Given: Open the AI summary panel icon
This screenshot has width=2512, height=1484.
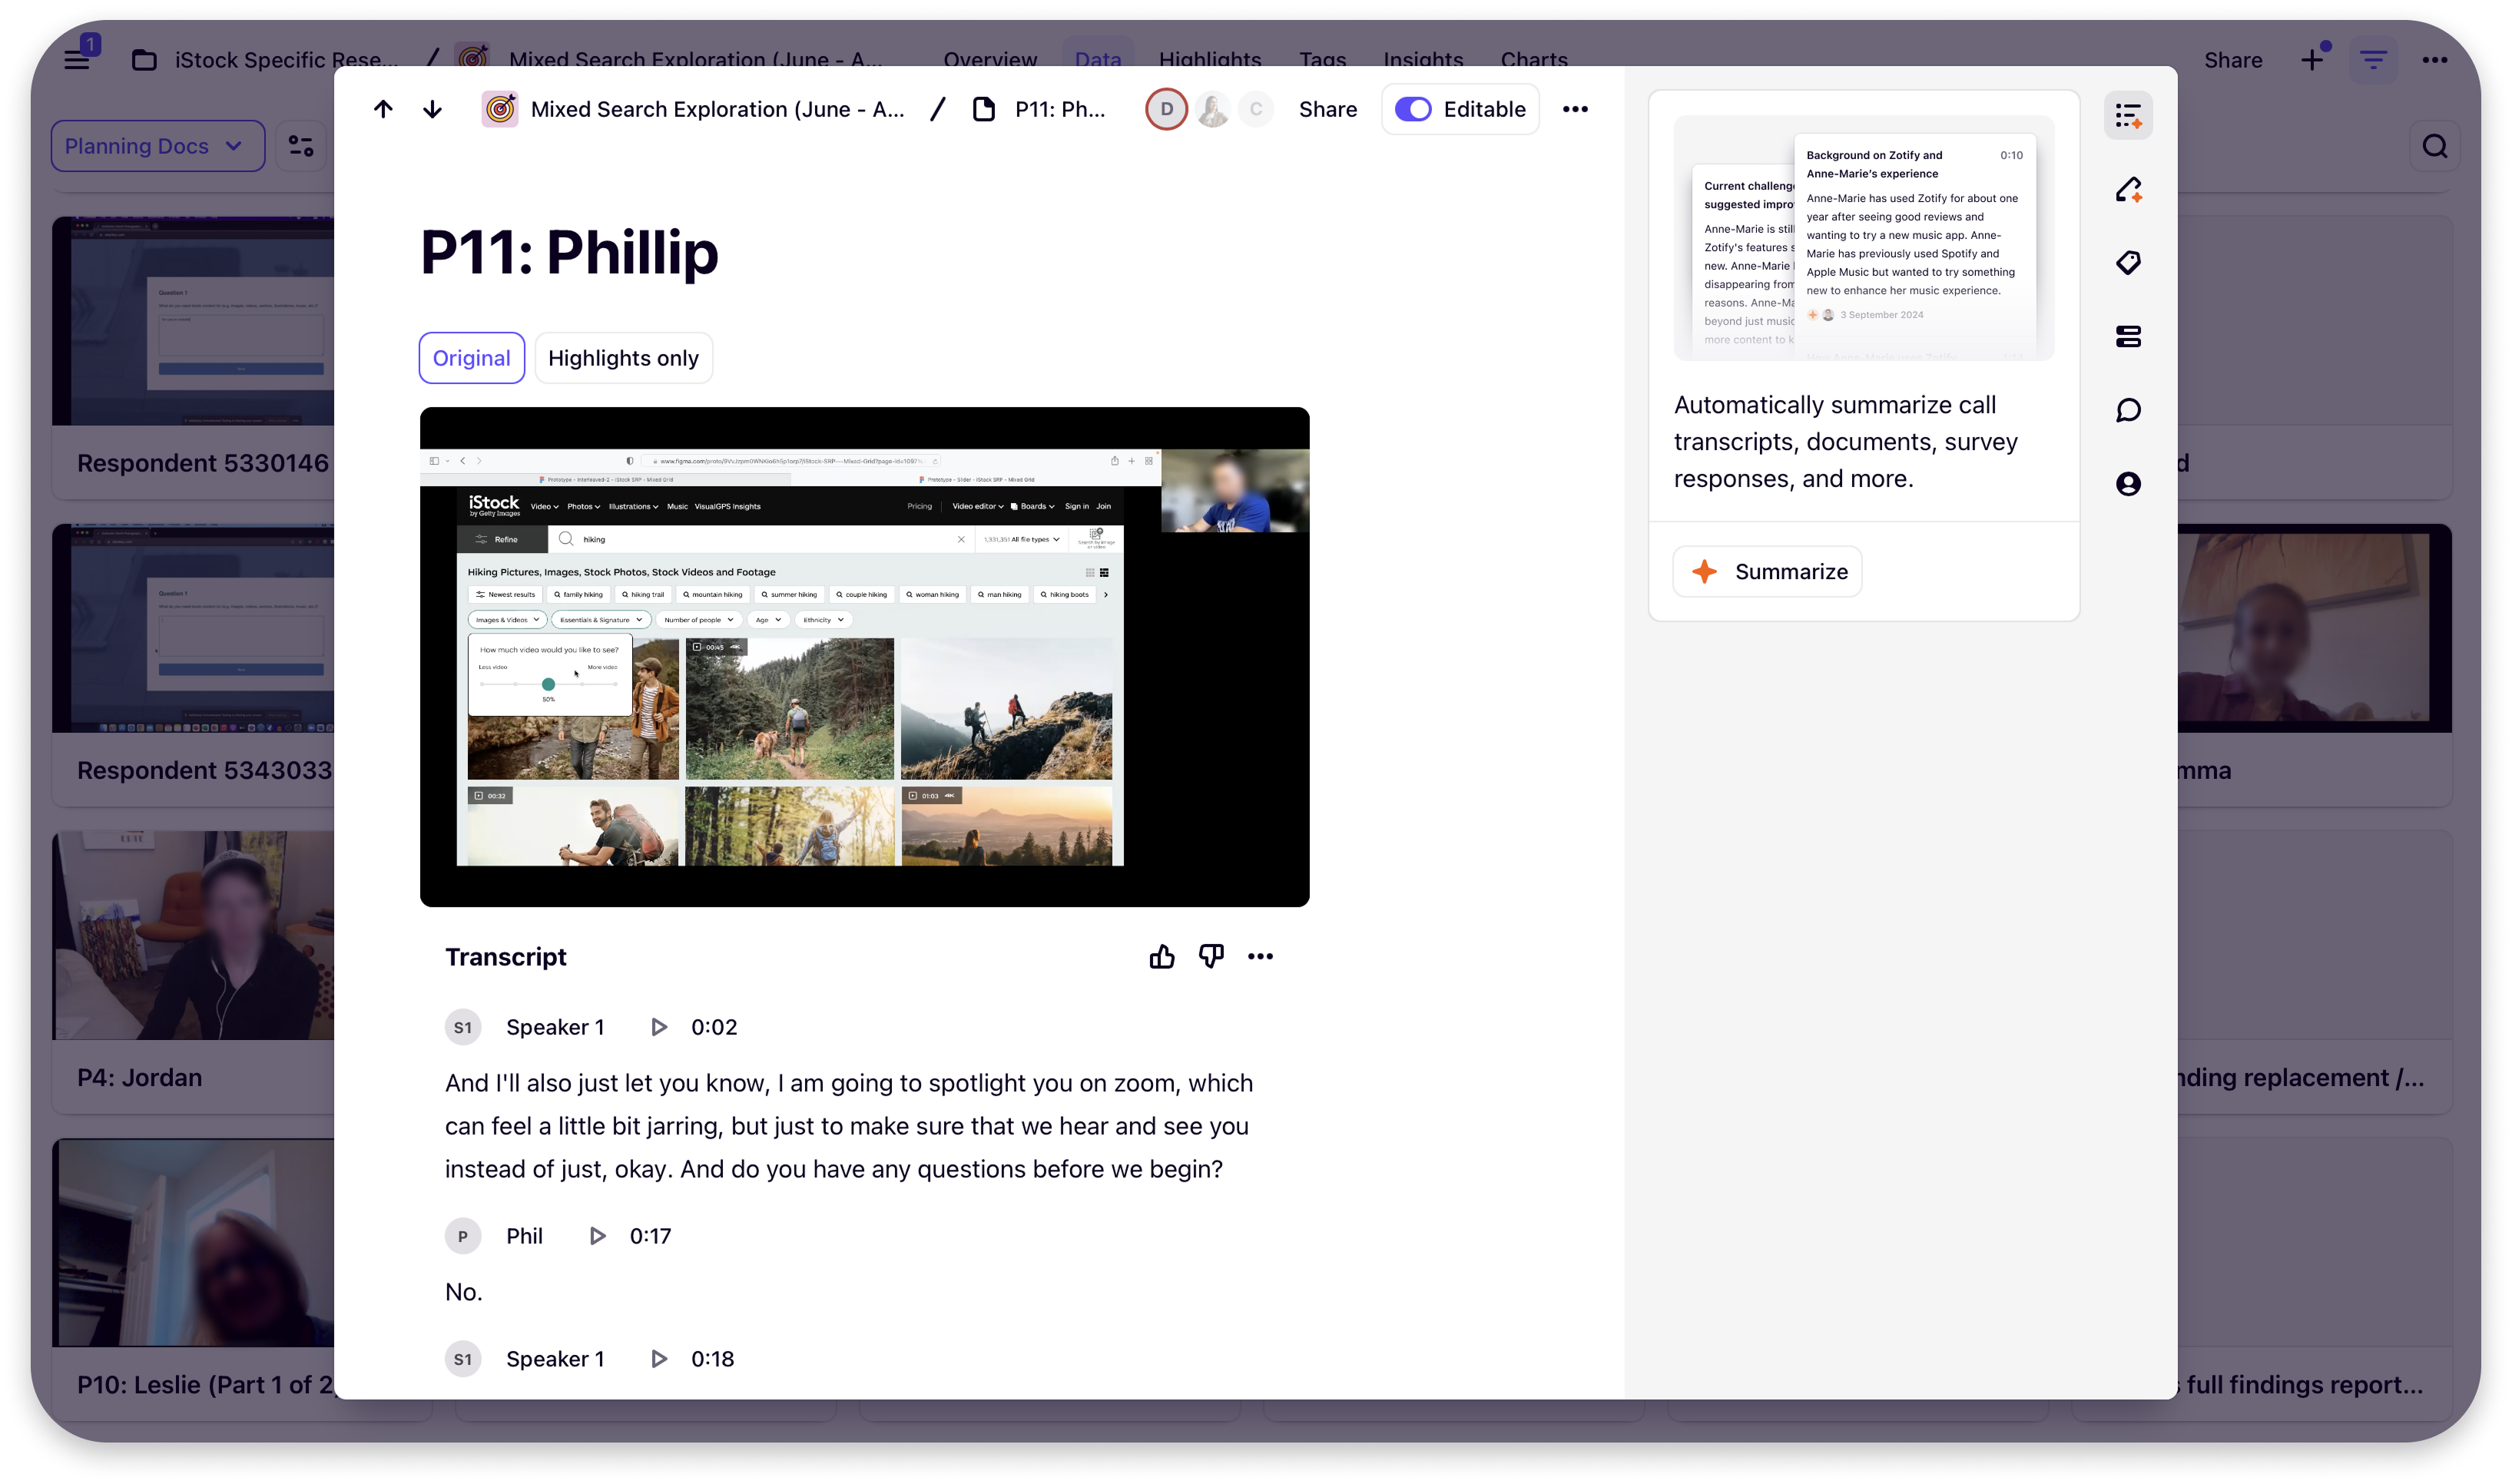Looking at the screenshot, I should 2128,115.
